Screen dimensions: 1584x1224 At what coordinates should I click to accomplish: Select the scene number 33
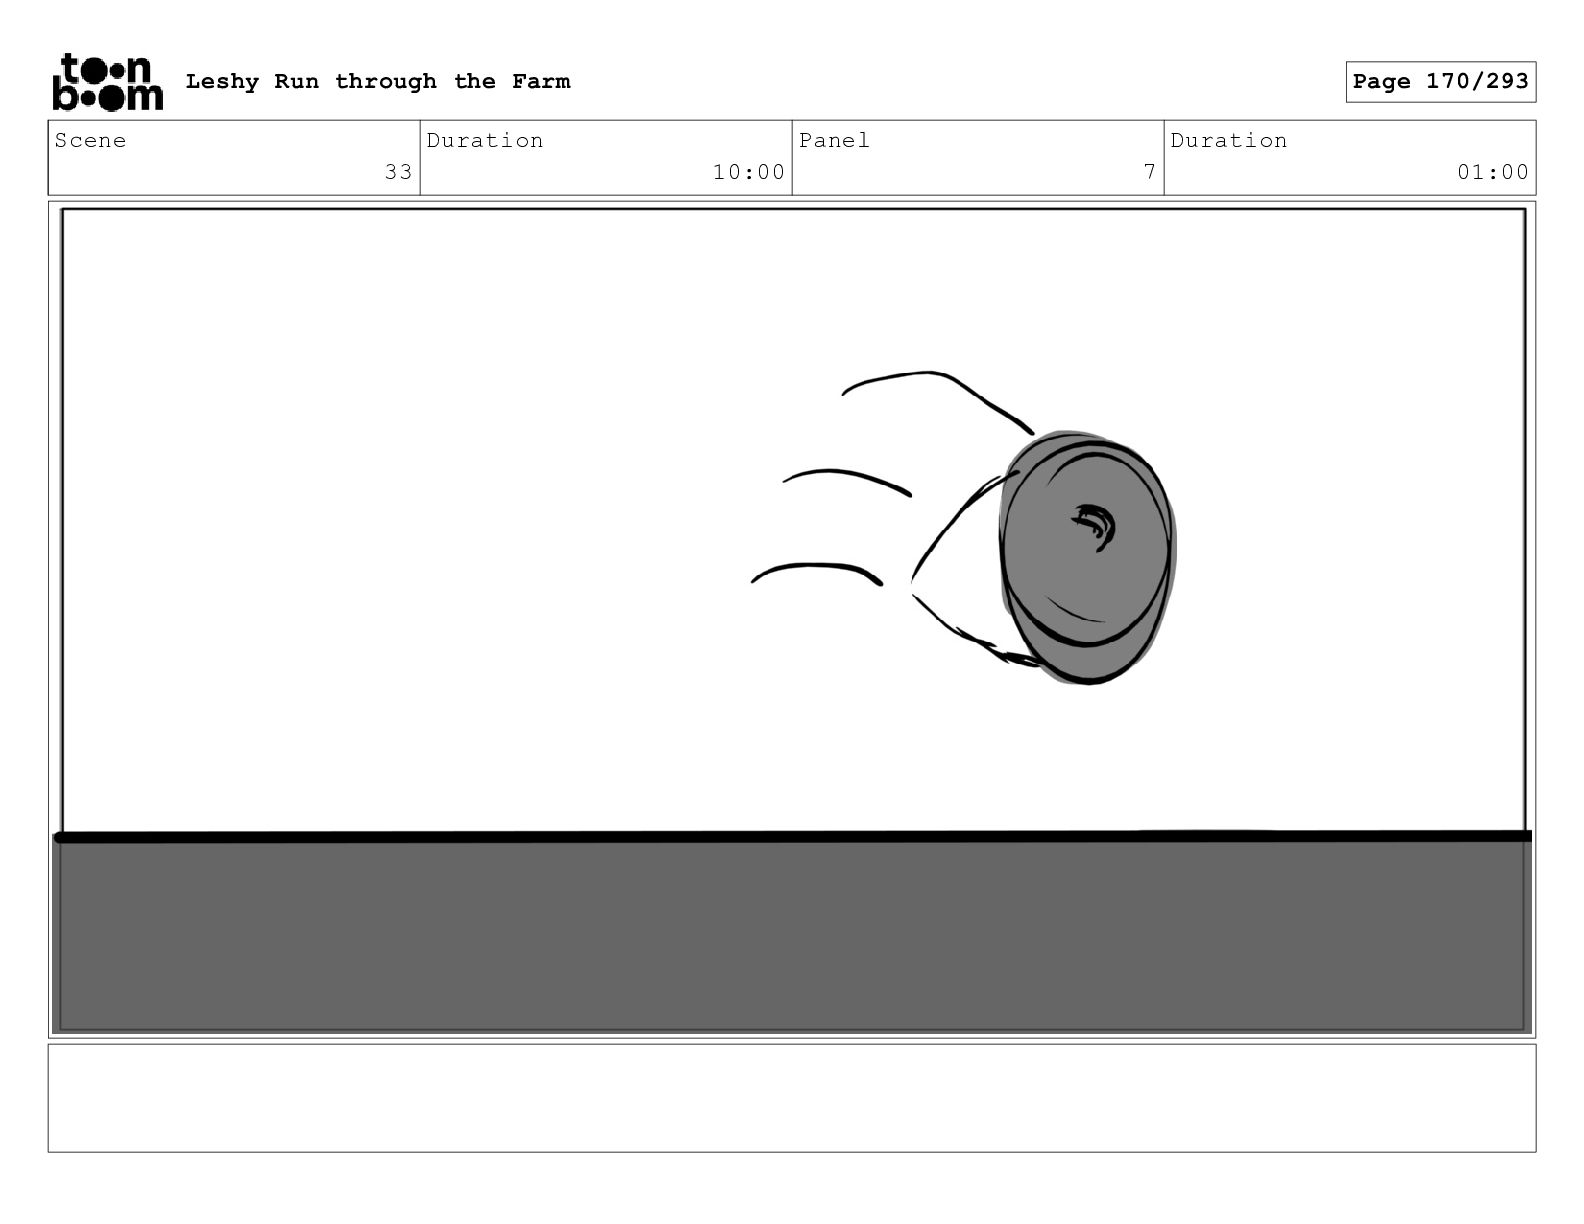(x=398, y=172)
